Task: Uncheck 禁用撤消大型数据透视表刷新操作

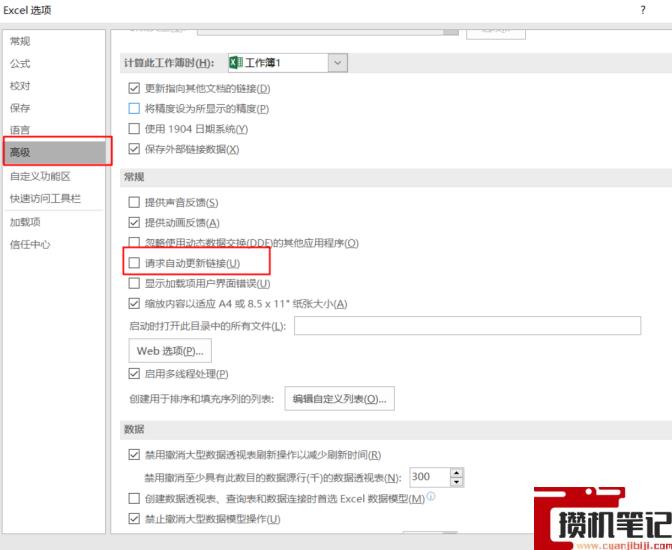Action: [x=134, y=454]
